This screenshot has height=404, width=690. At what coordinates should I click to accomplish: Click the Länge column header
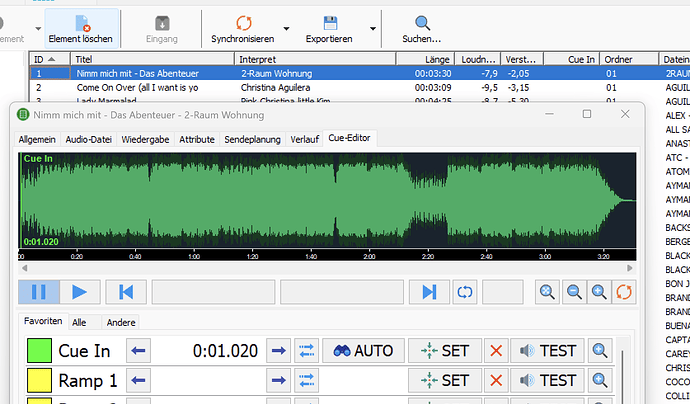point(425,59)
